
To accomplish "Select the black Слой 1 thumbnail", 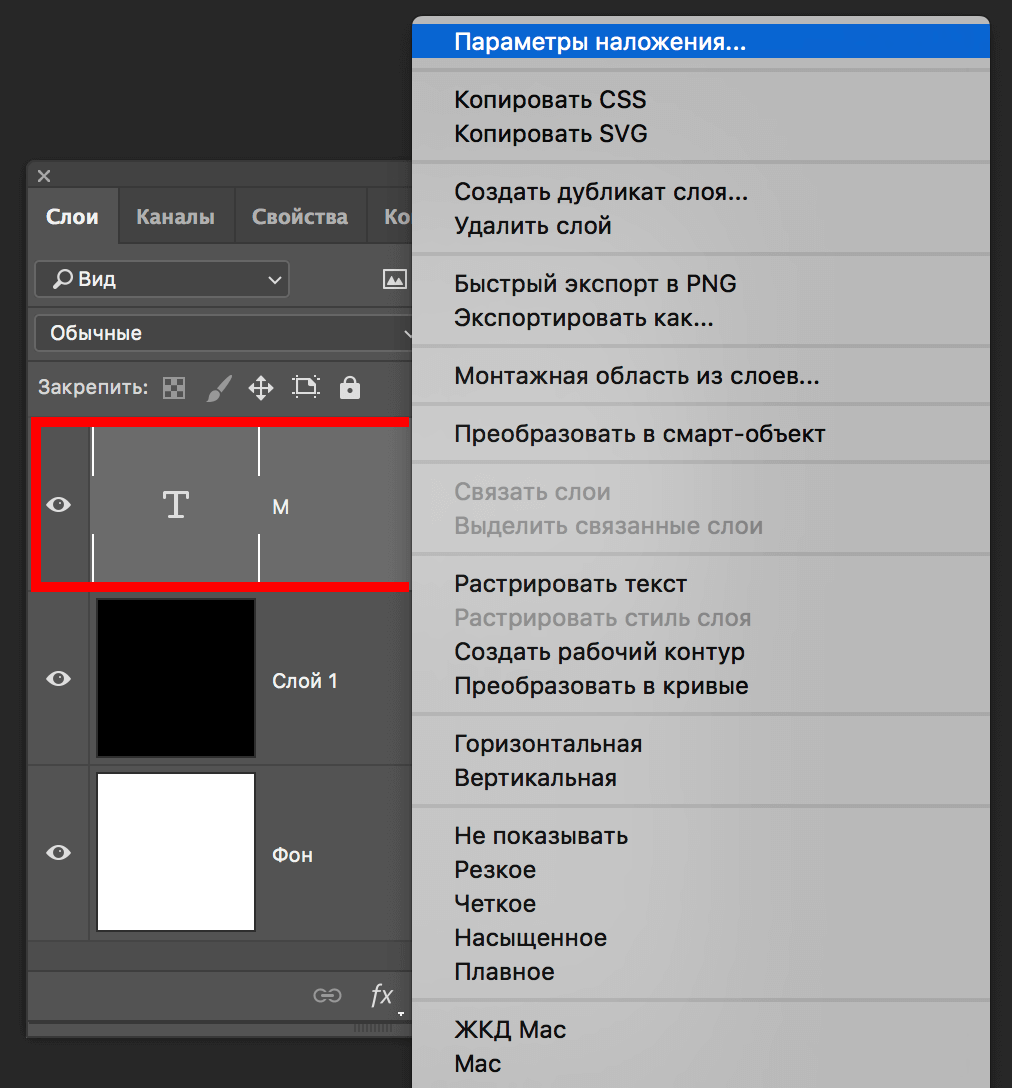I will pyautogui.click(x=176, y=678).
